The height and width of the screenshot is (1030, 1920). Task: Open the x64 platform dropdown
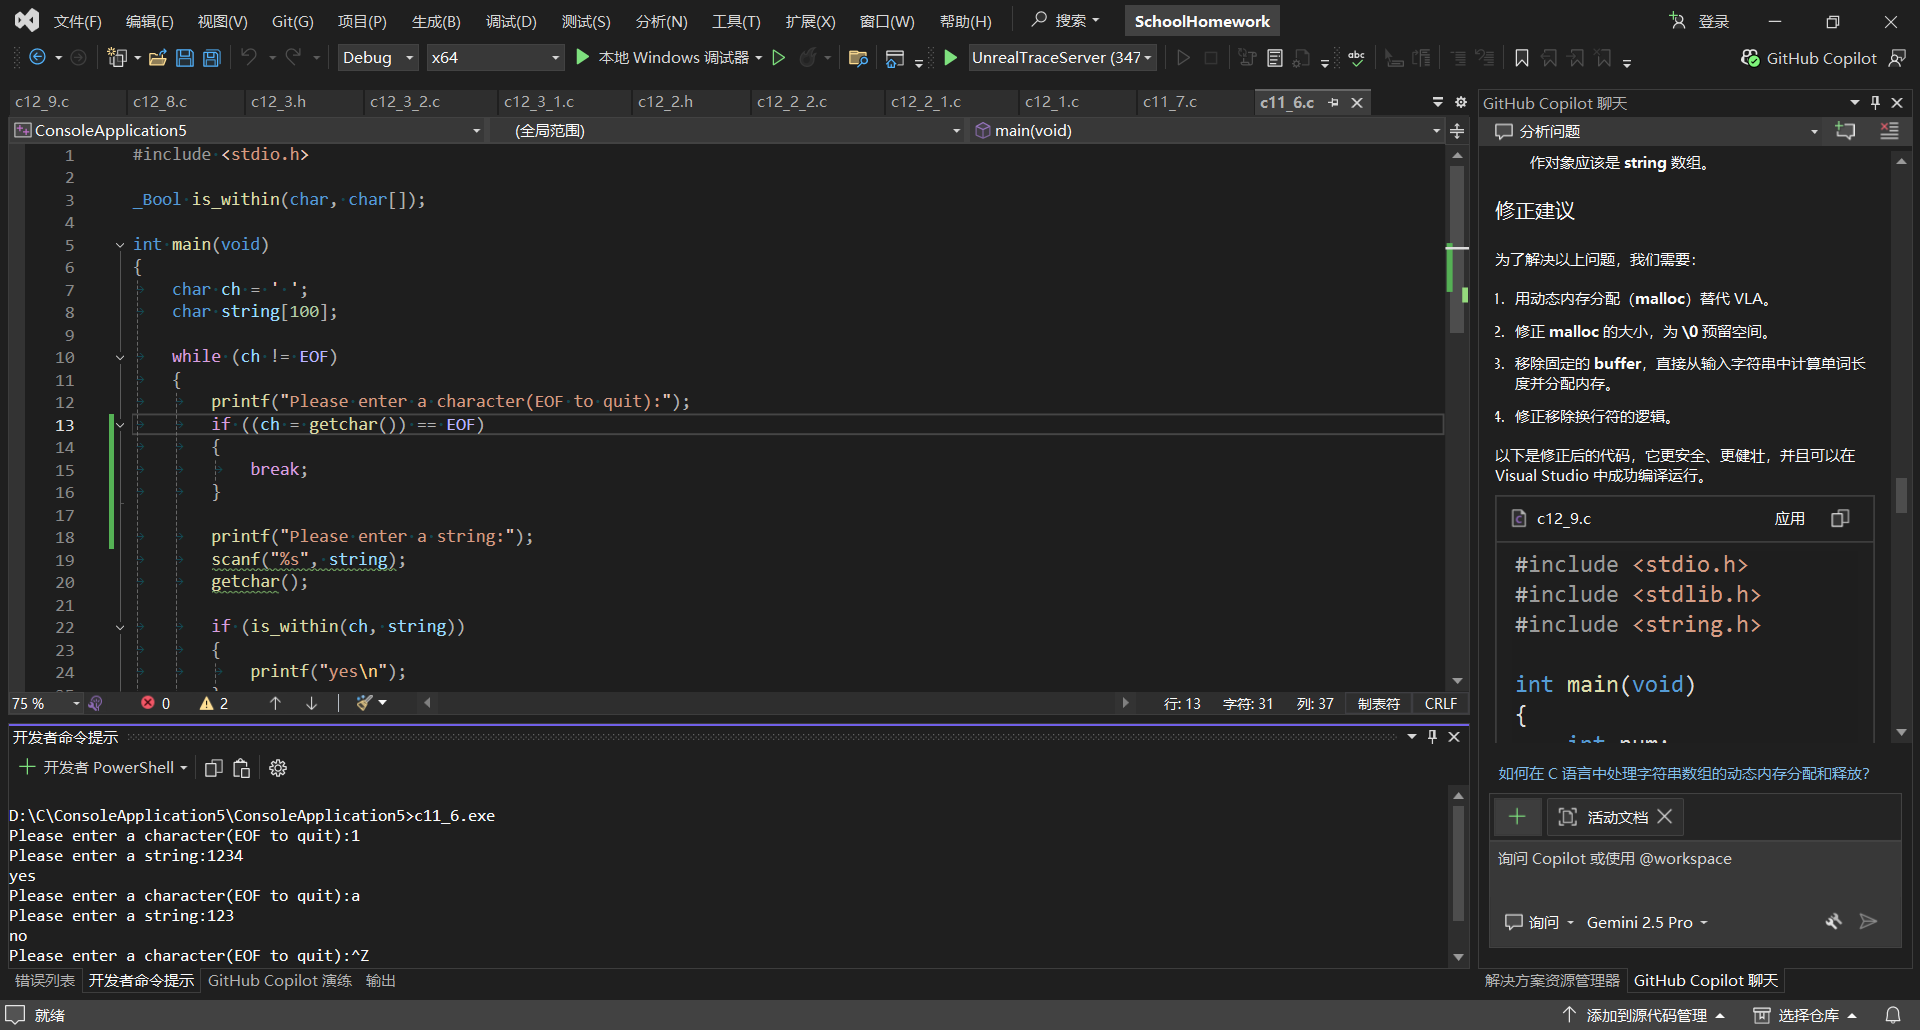495,58
